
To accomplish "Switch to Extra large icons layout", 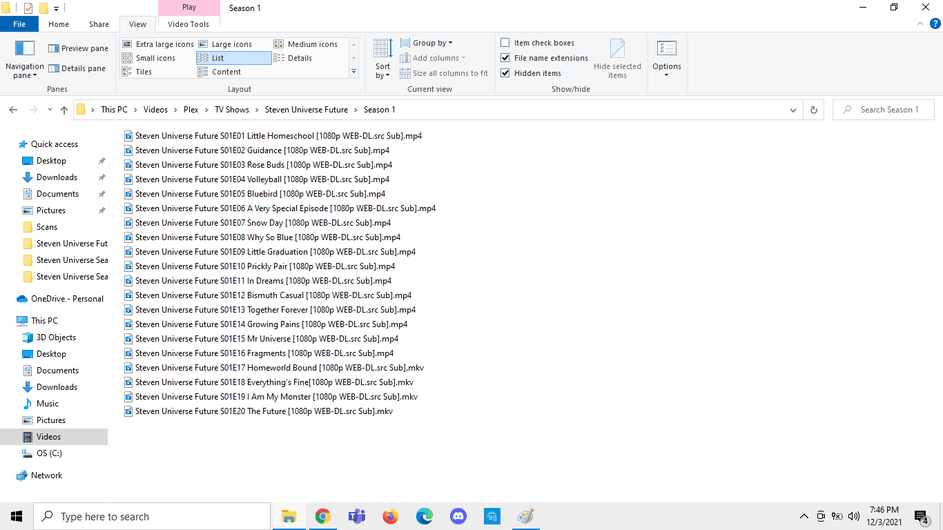I will [x=158, y=44].
